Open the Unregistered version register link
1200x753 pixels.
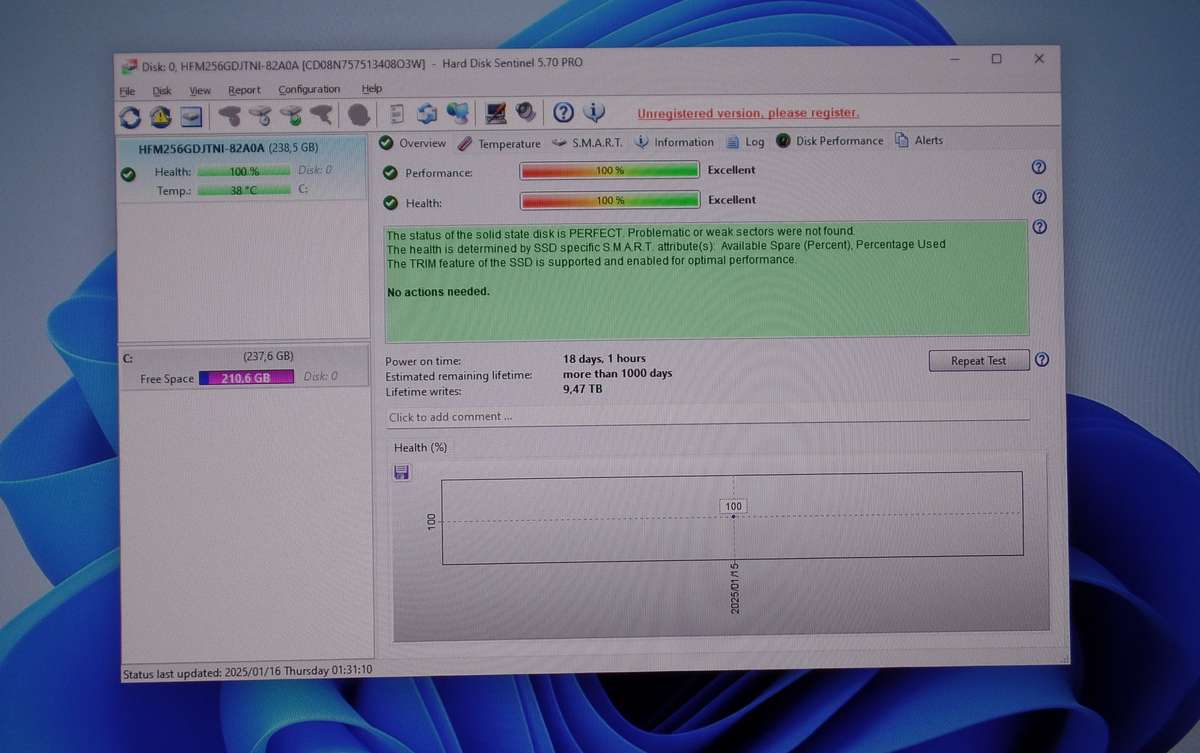(747, 113)
